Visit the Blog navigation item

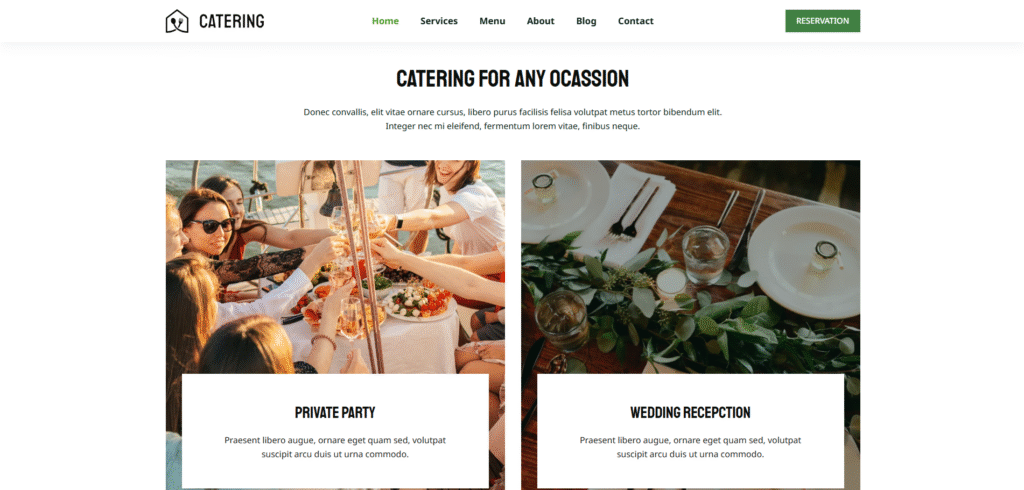point(586,21)
